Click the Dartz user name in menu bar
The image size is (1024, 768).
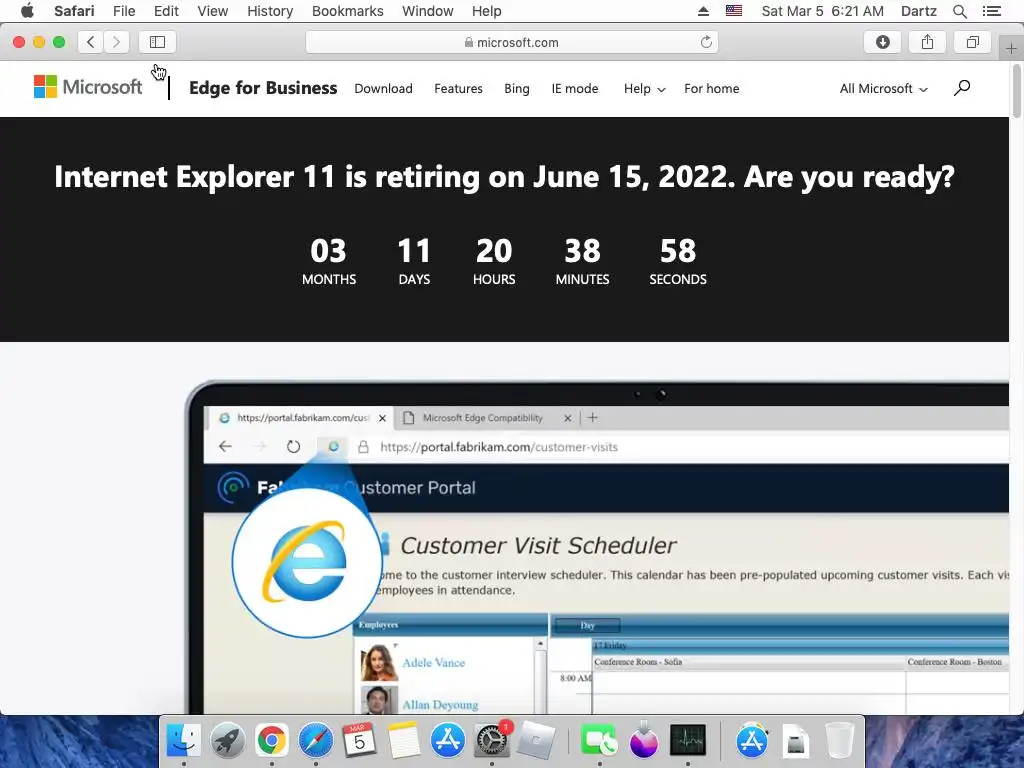(919, 11)
